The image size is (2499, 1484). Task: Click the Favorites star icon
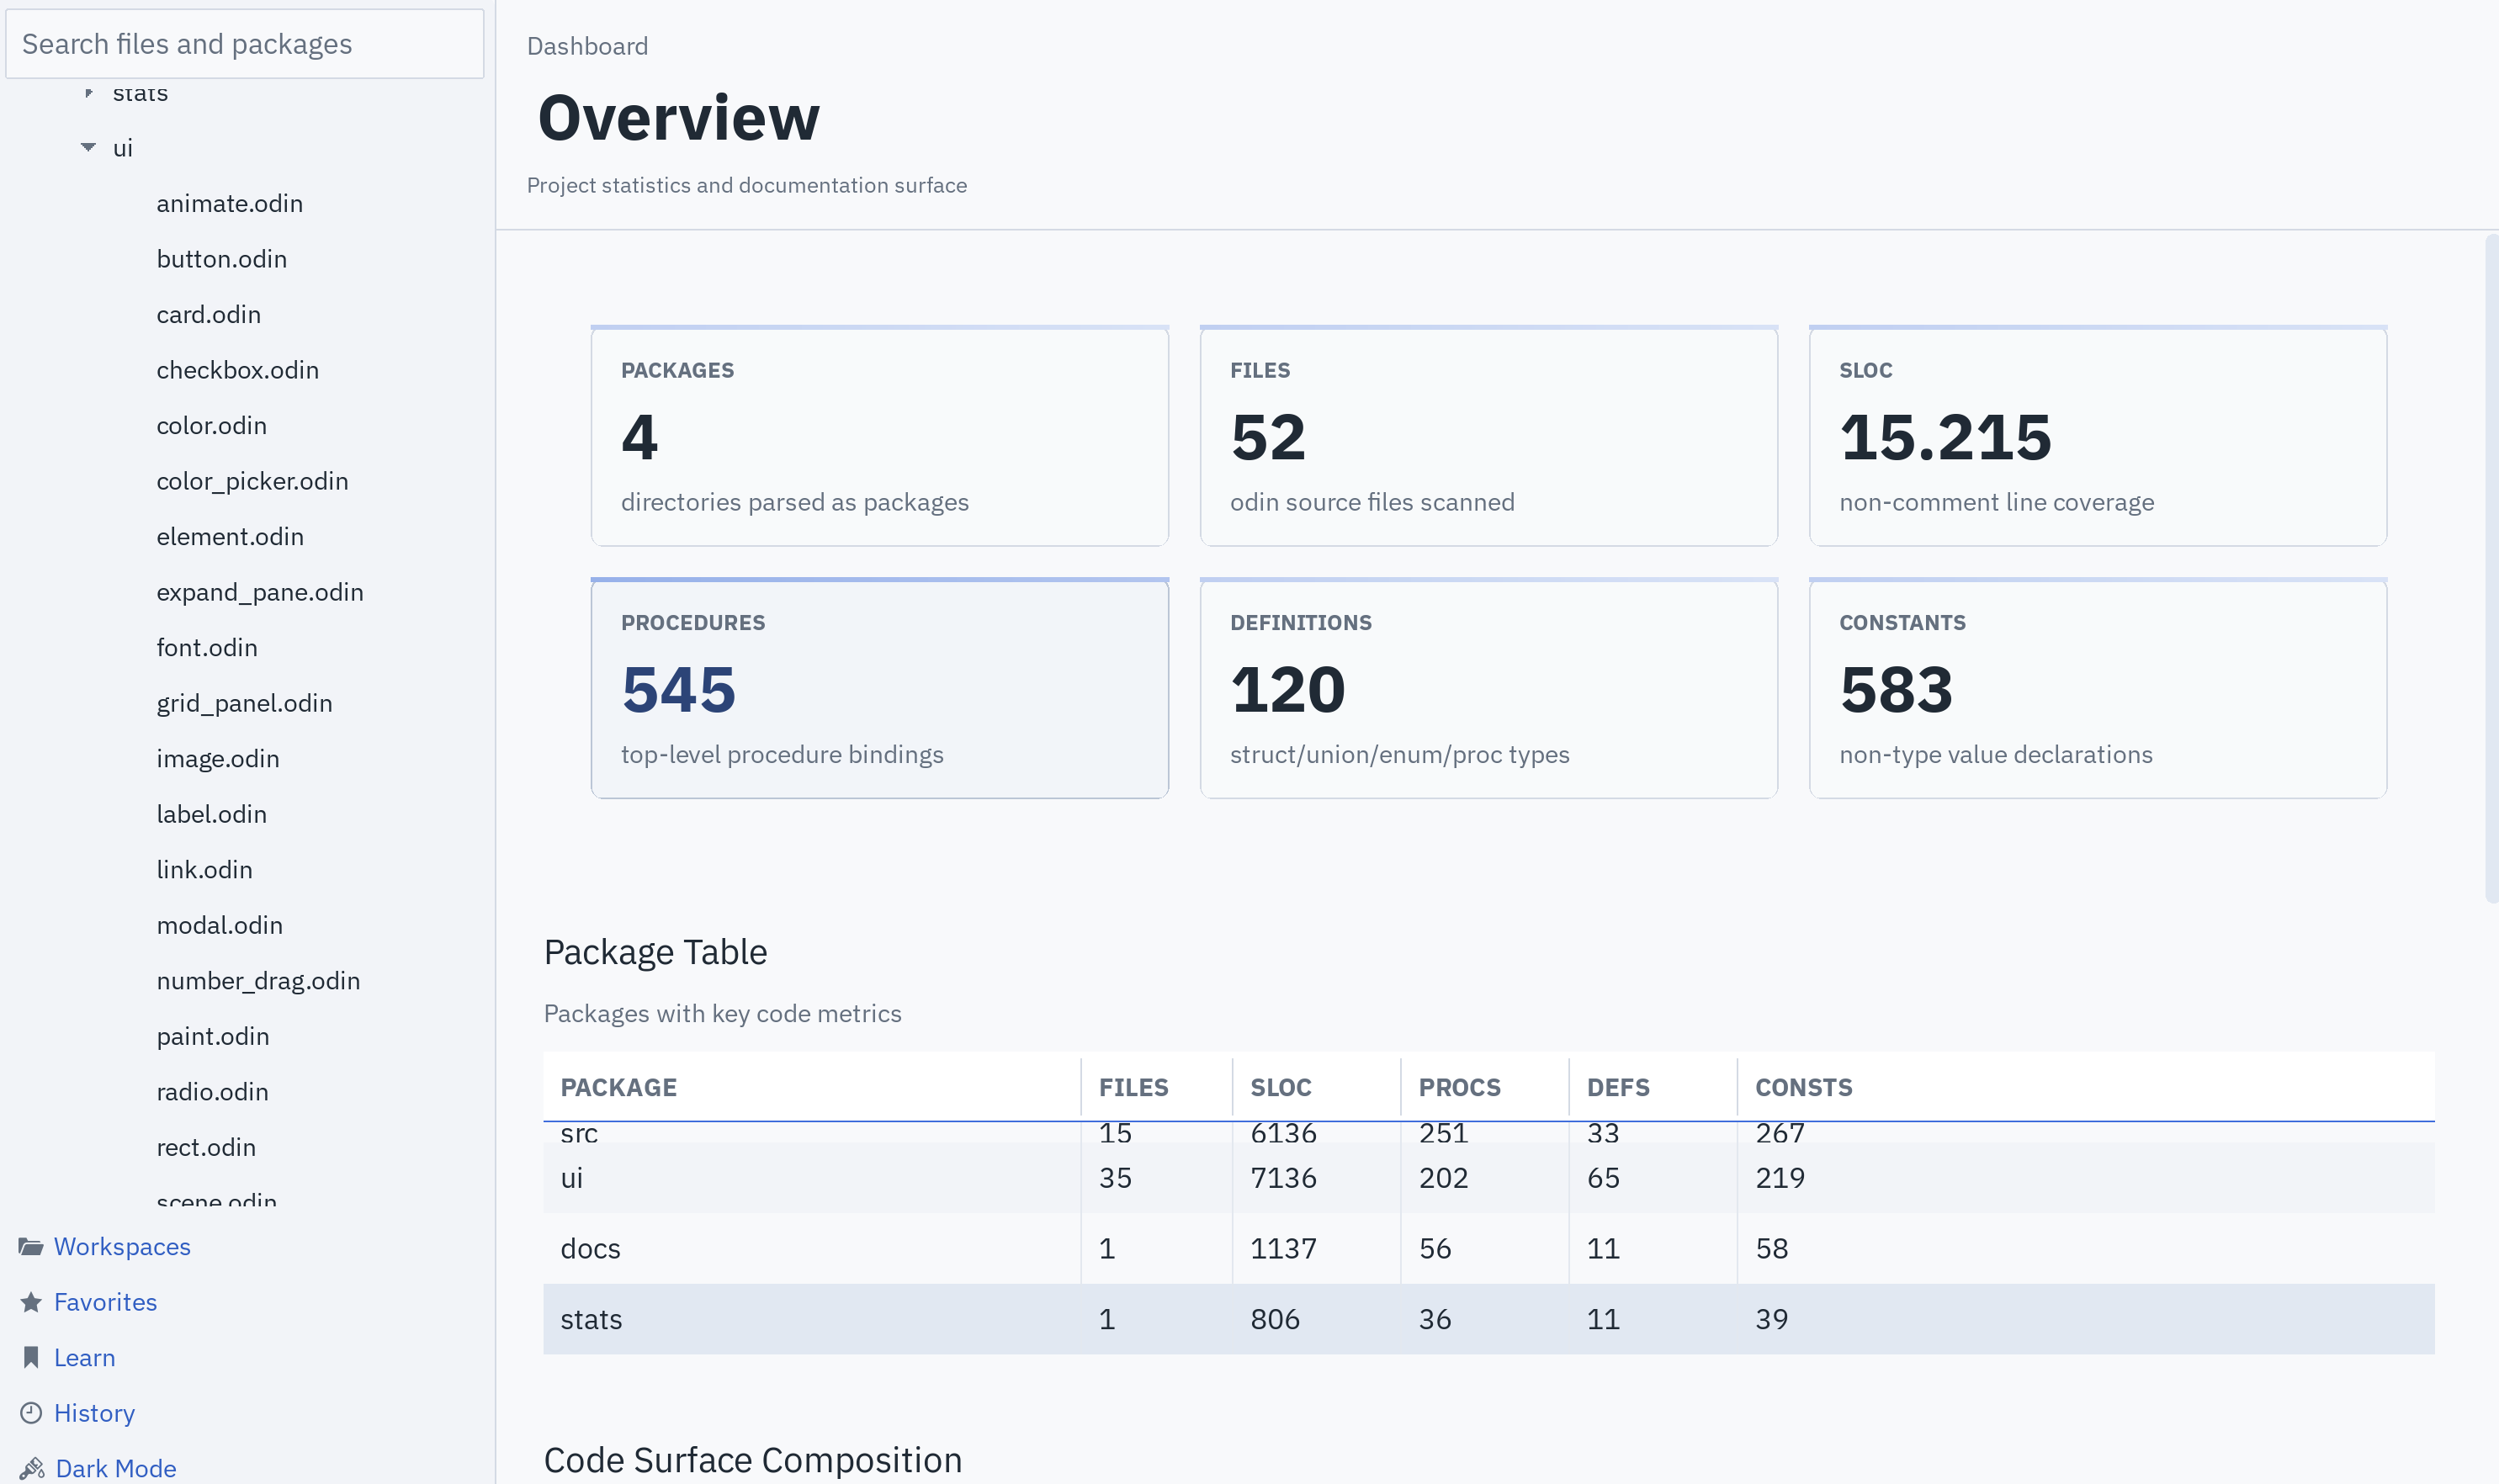click(x=31, y=1302)
